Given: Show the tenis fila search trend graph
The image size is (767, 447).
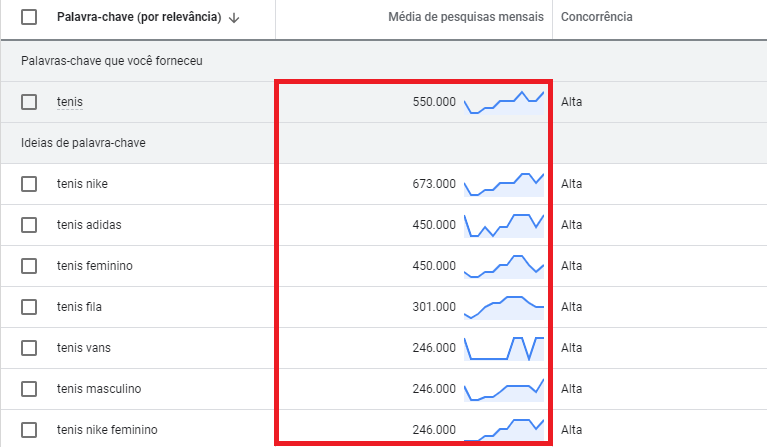Looking at the screenshot, I should pyautogui.click(x=504, y=308).
